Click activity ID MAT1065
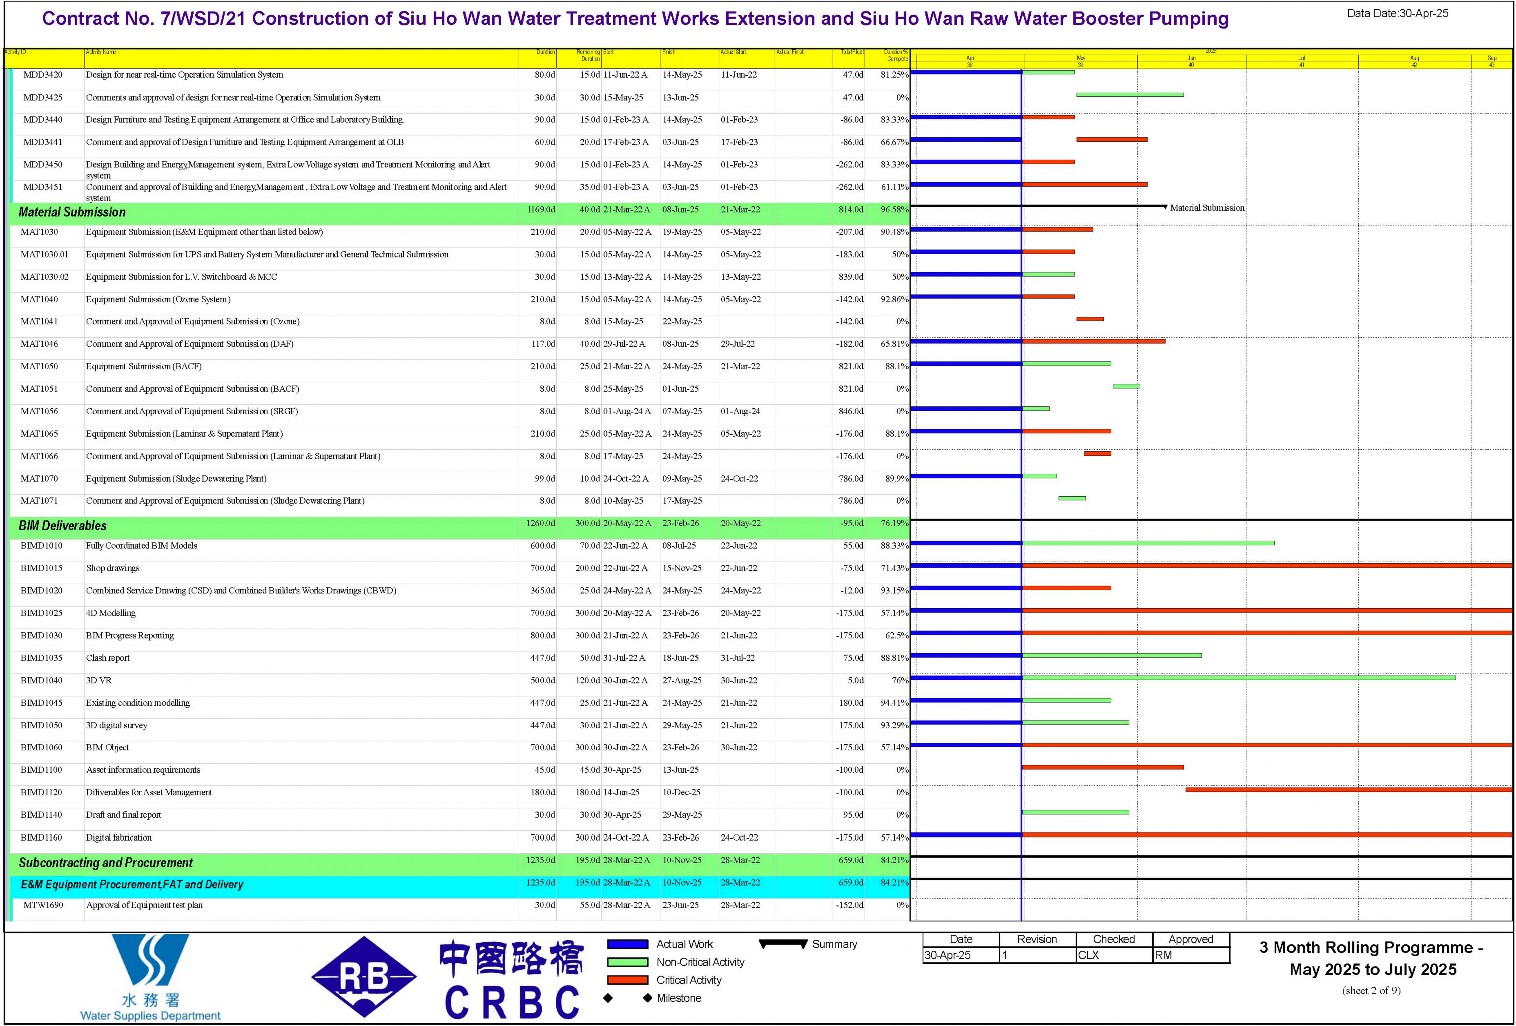The width and height of the screenshot is (1516, 1026). click(40, 434)
